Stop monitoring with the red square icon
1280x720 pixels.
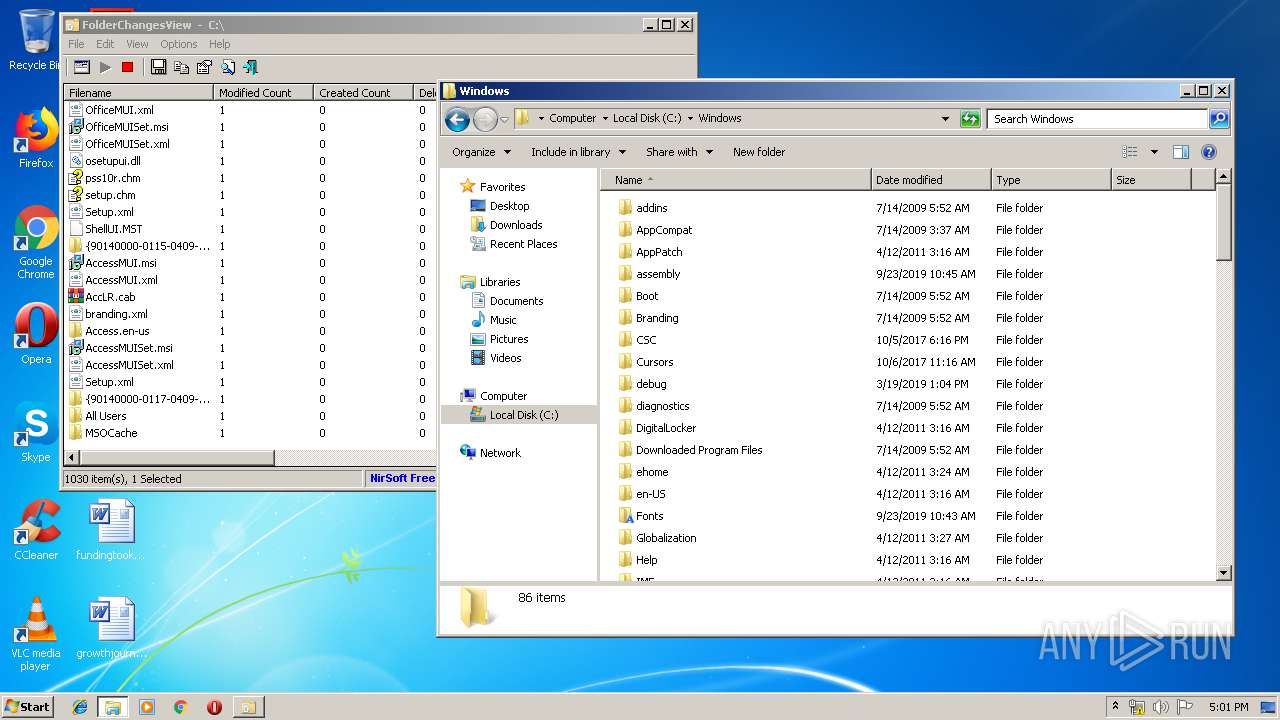pos(127,67)
